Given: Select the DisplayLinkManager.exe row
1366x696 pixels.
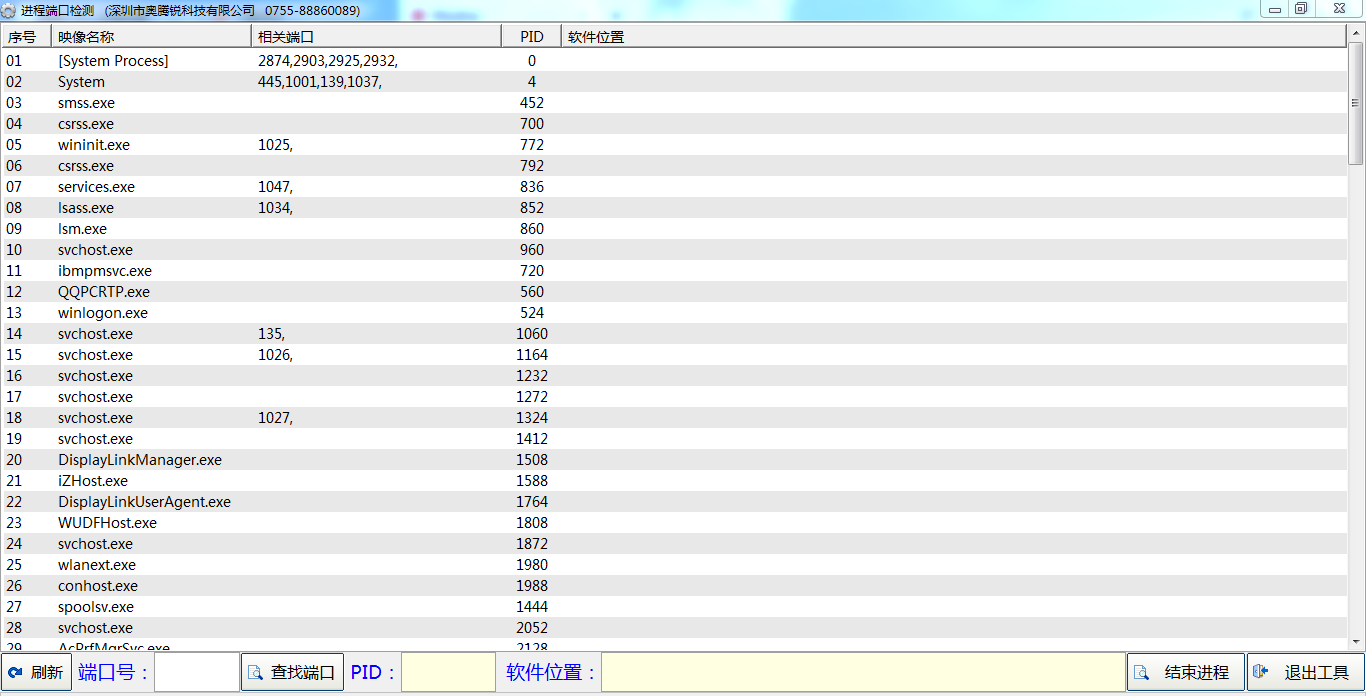Looking at the screenshot, I should click(x=140, y=460).
